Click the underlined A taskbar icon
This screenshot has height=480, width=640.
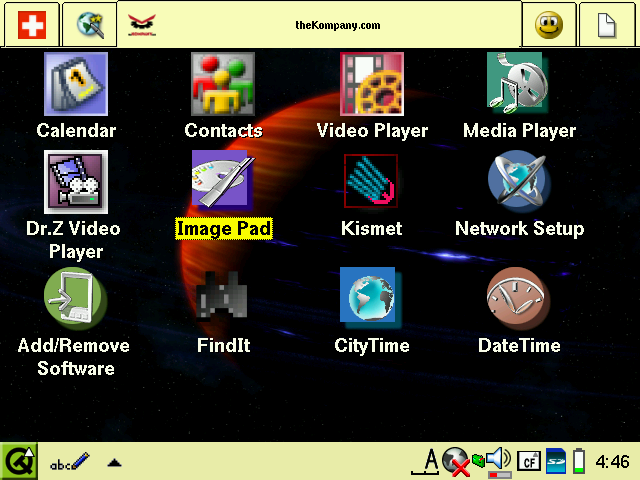coord(425,461)
